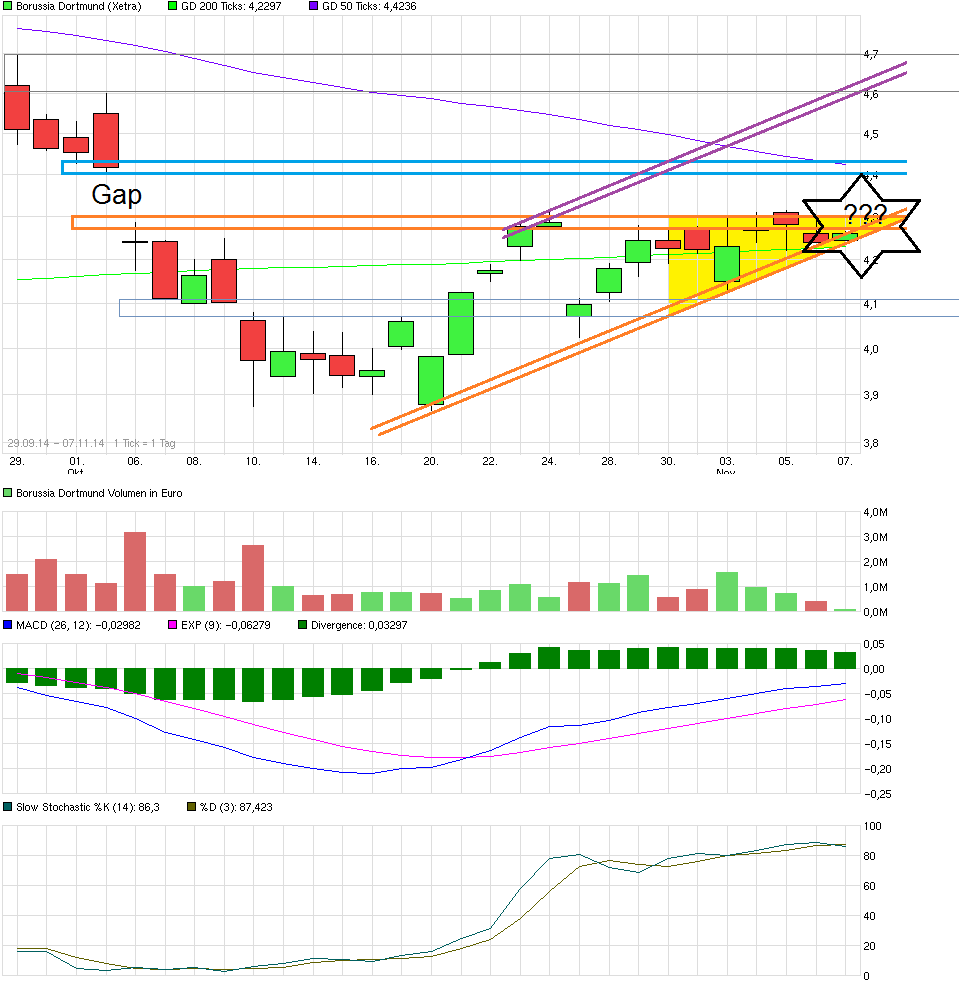The image size is (959, 986).
Task: Toggle the MACD indicator panel display
Action: (8, 624)
